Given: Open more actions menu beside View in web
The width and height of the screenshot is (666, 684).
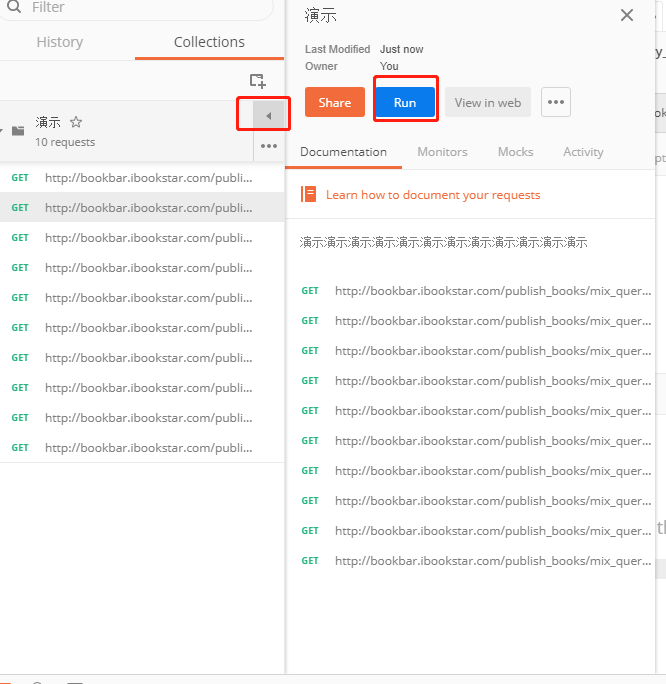Looking at the screenshot, I should (556, 102).
